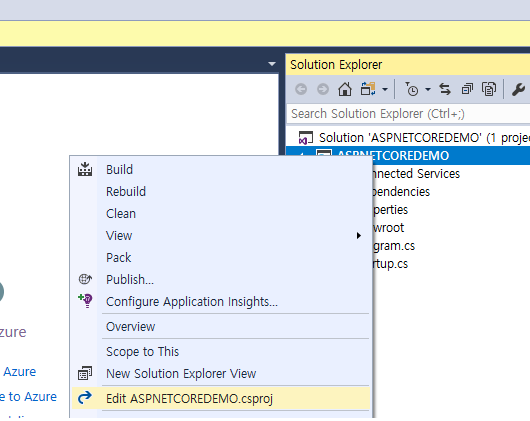Click the Switch Views folder icon
The image size is (530, 421).
pos(368,89)
